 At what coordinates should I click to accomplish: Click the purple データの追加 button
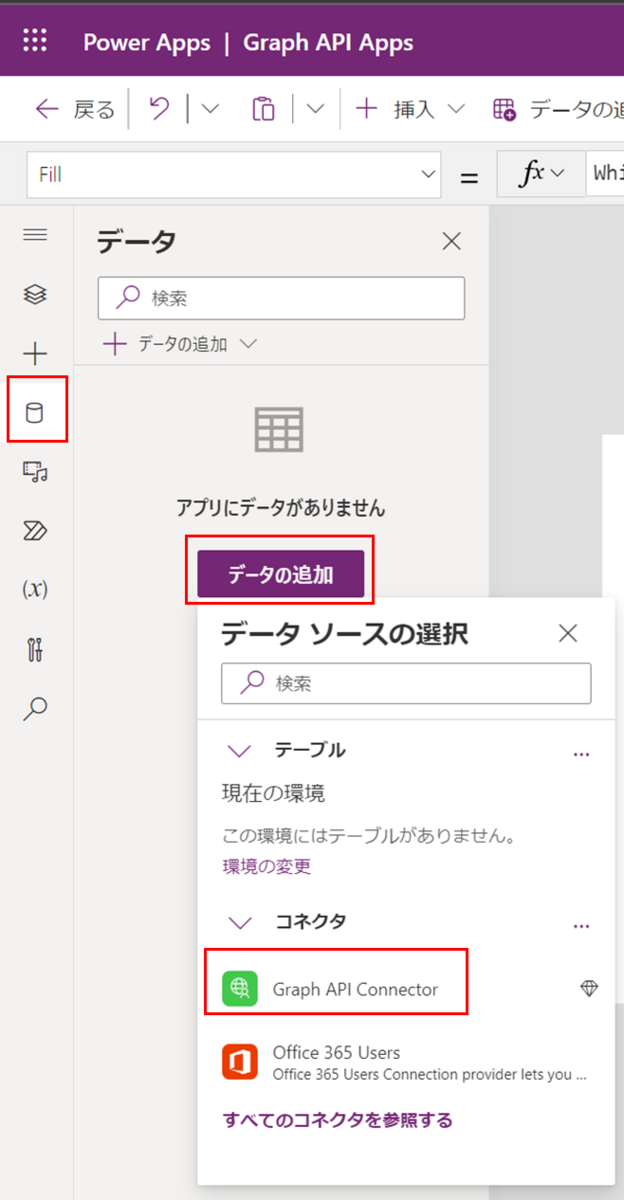point(280,574)
